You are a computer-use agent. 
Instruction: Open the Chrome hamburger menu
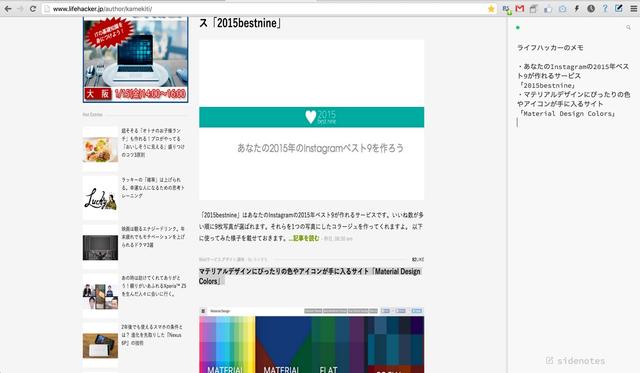tap(634, 9)
